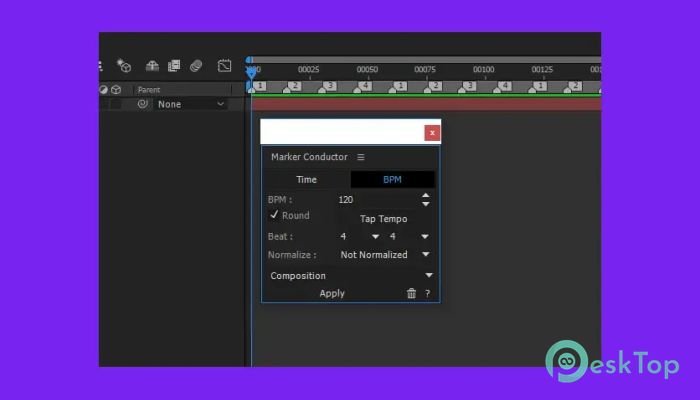Click 00075 on the time ruler
The width and height of the screenshot is (700, 400).
[x=425, y=70]
